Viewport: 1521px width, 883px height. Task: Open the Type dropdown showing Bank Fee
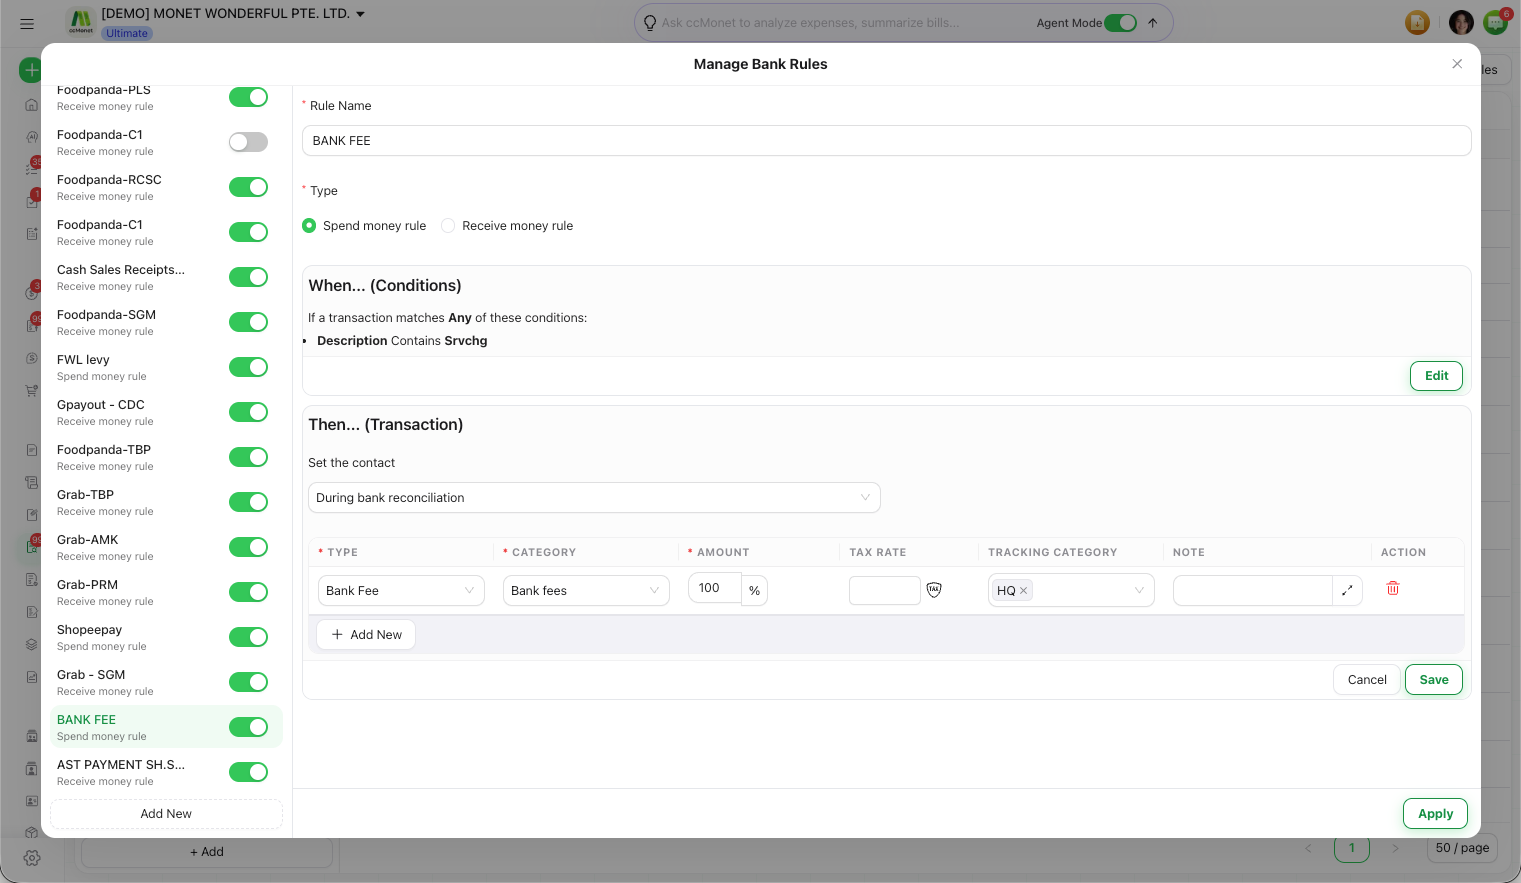coord(401,591)
